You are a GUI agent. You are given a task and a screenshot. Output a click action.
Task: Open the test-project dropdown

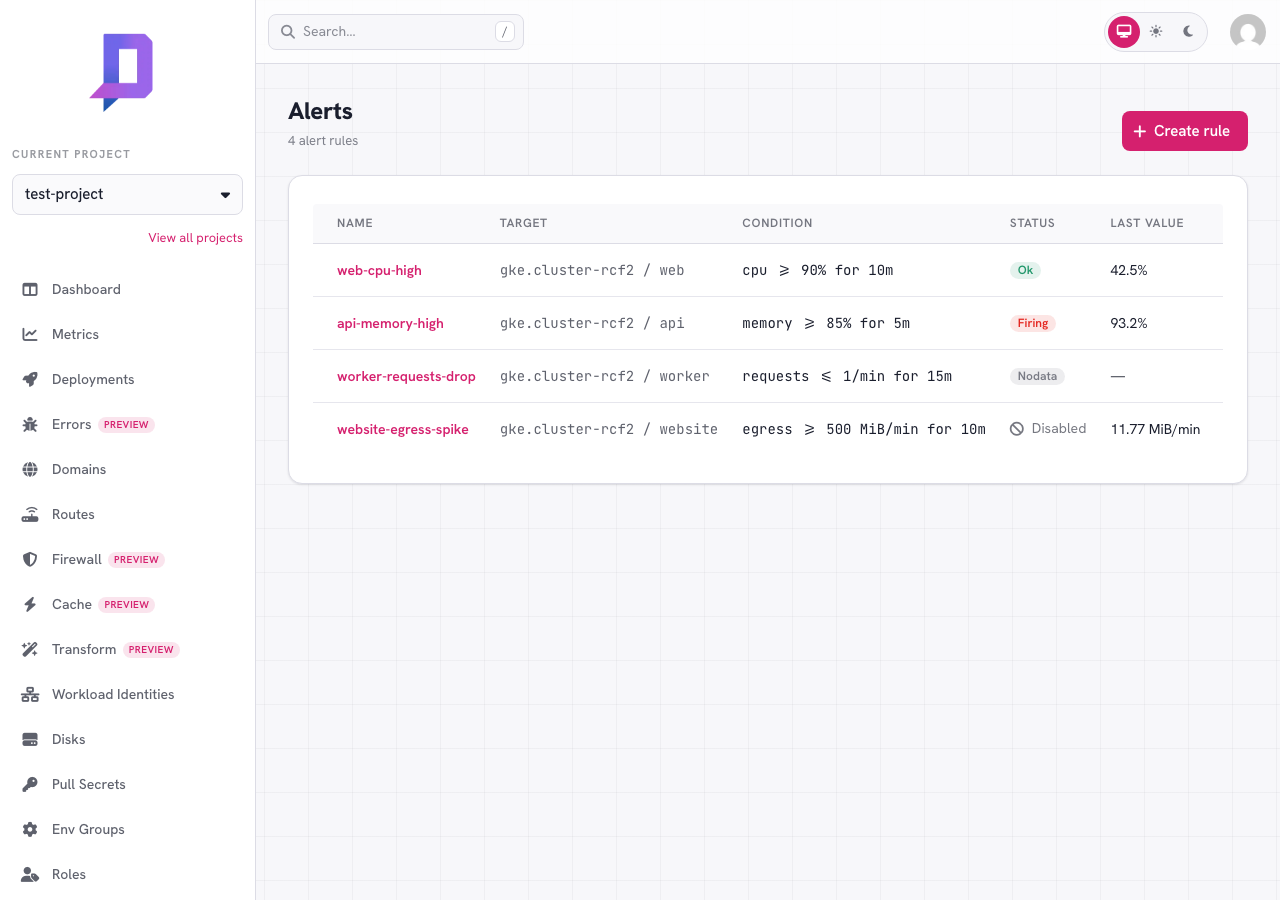[127, 194]
